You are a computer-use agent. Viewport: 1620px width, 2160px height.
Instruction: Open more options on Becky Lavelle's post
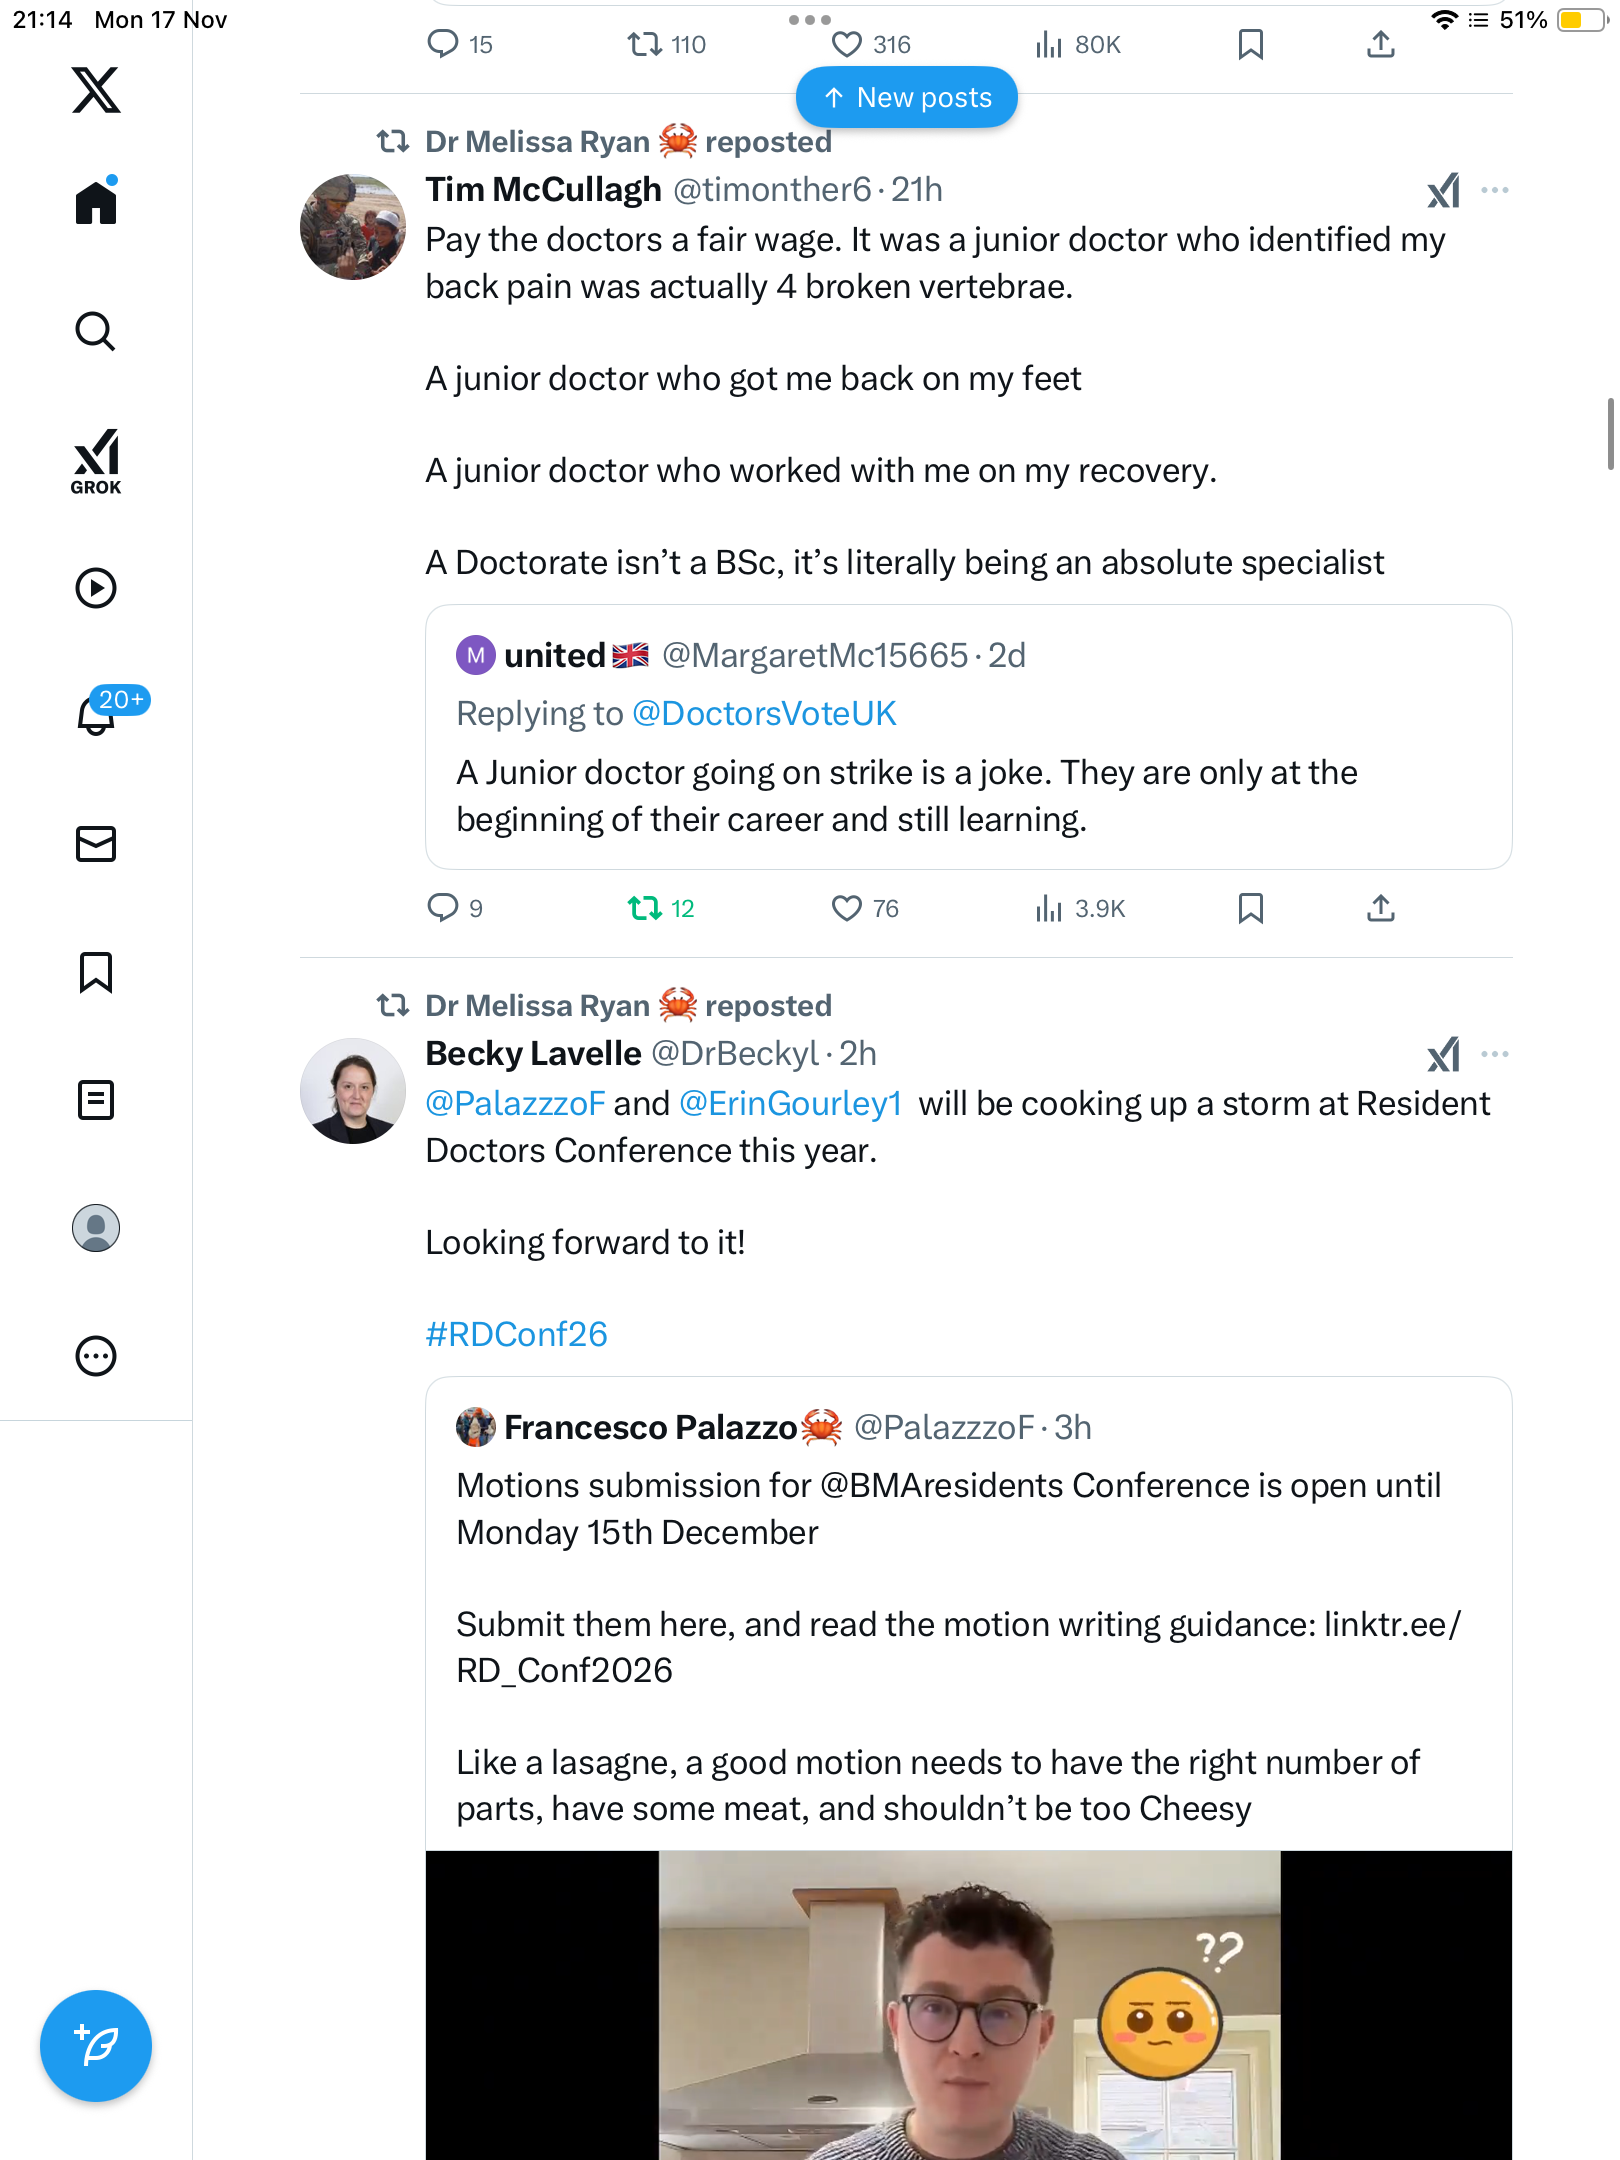pos(1495,1054)
